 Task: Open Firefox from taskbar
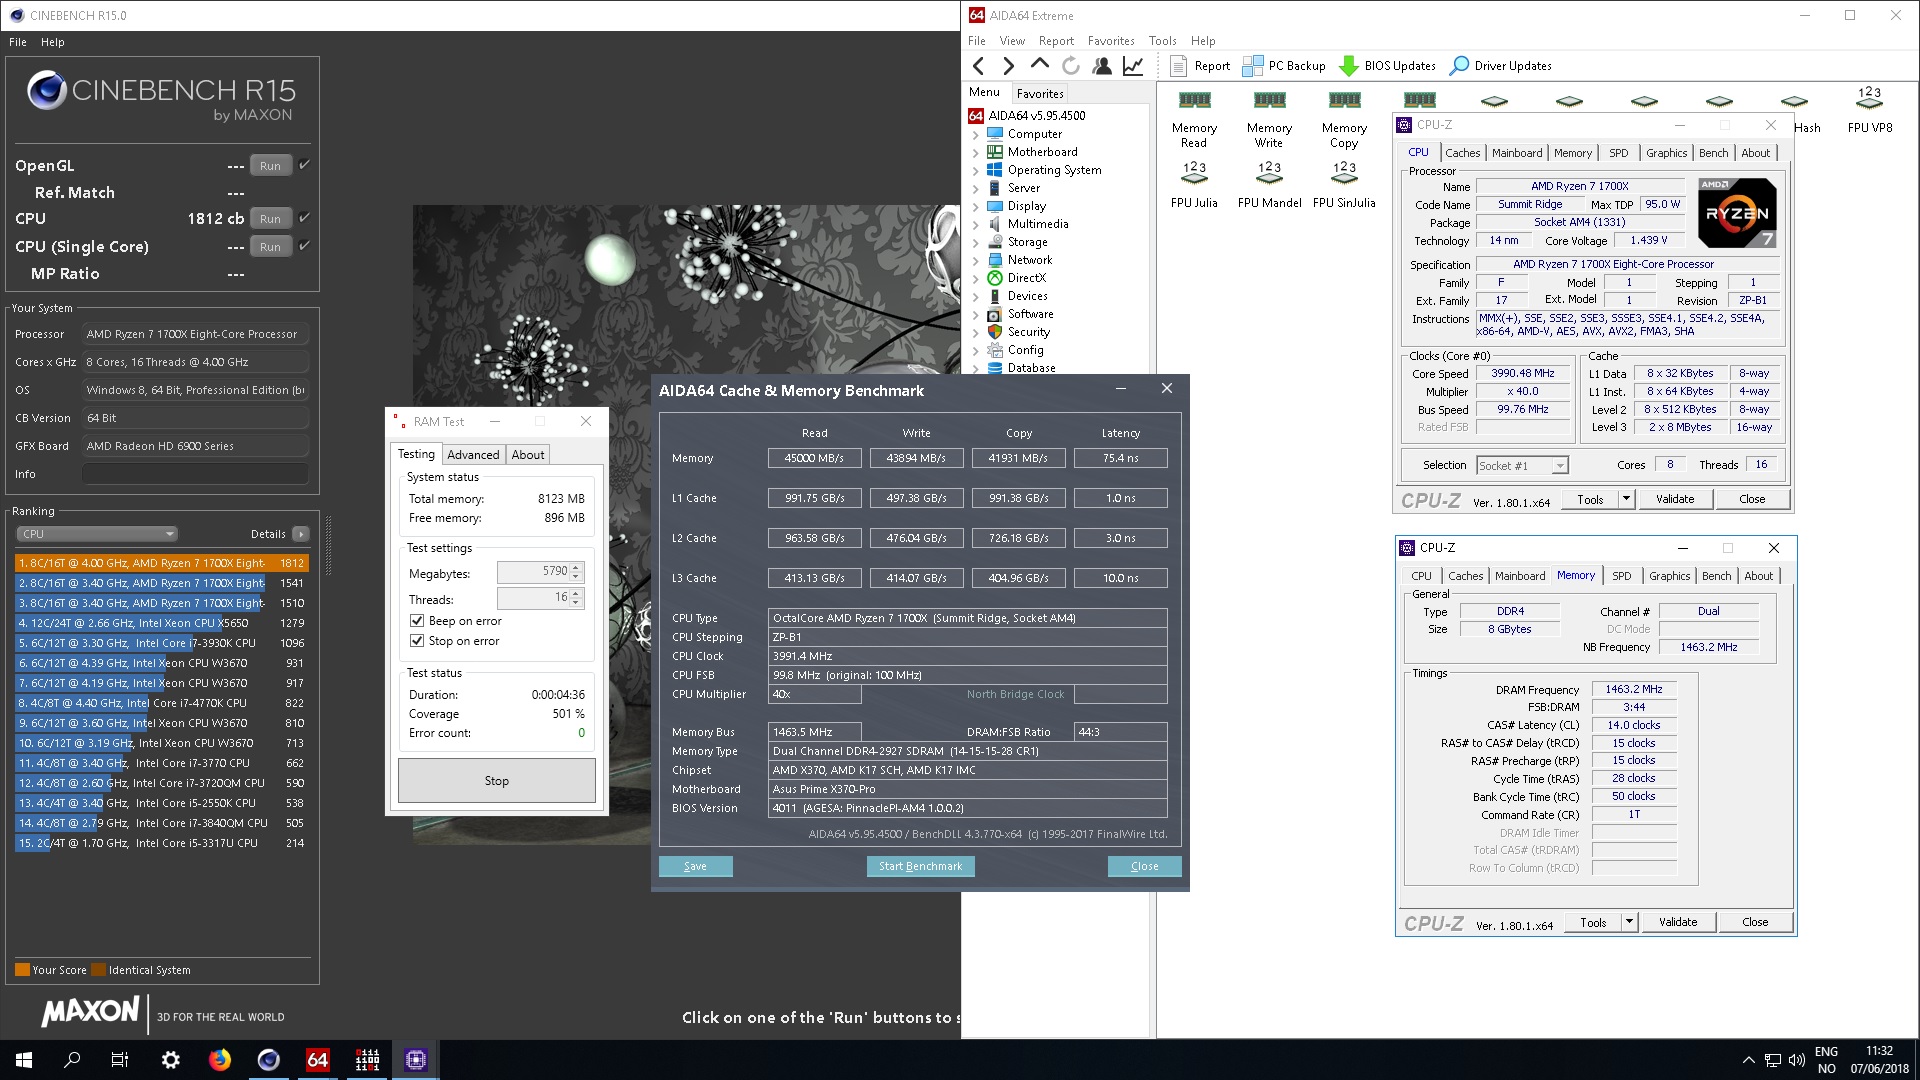(x=219, y=1060)
